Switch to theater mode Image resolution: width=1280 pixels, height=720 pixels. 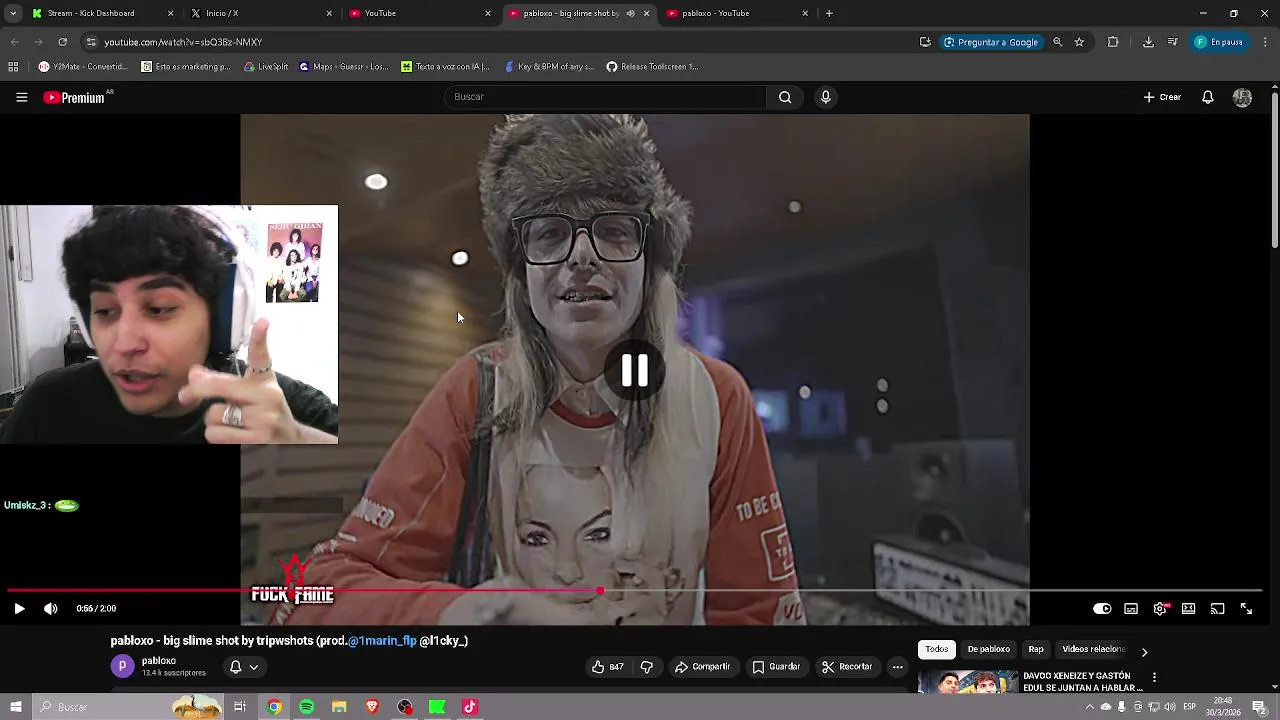click(1189, 608)
